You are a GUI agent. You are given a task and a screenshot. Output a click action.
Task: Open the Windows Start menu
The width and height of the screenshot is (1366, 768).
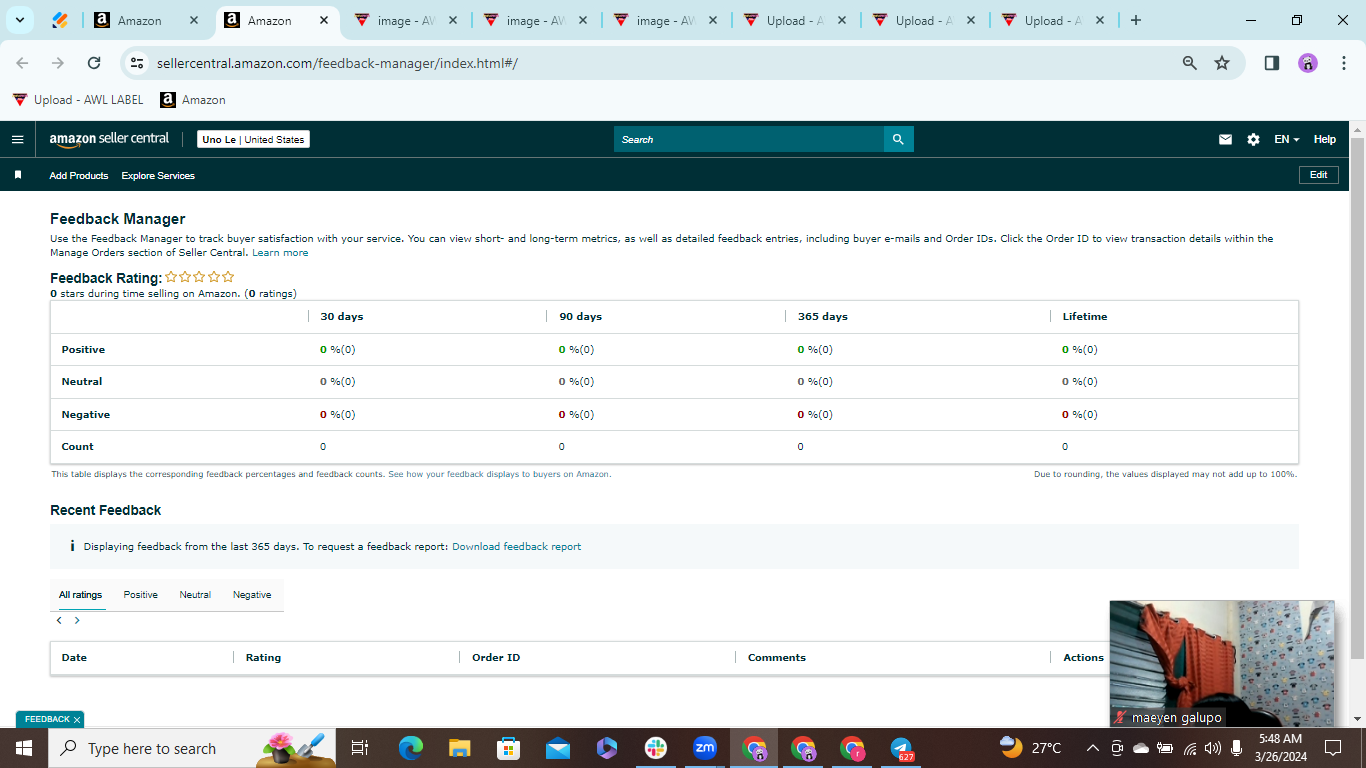click(23, 748)
